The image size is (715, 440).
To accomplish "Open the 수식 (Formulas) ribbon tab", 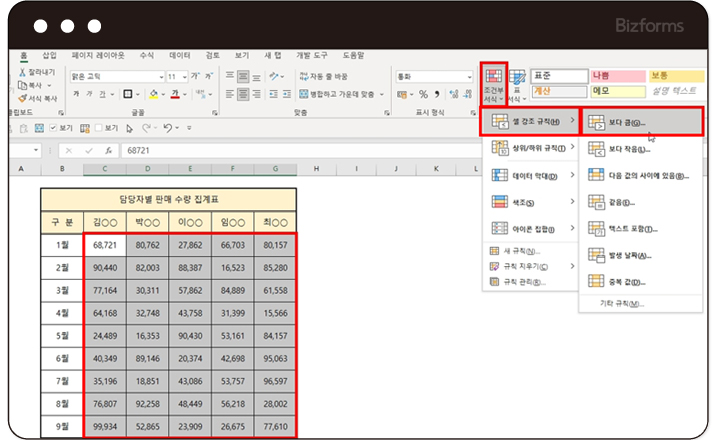I will point(147,56).
